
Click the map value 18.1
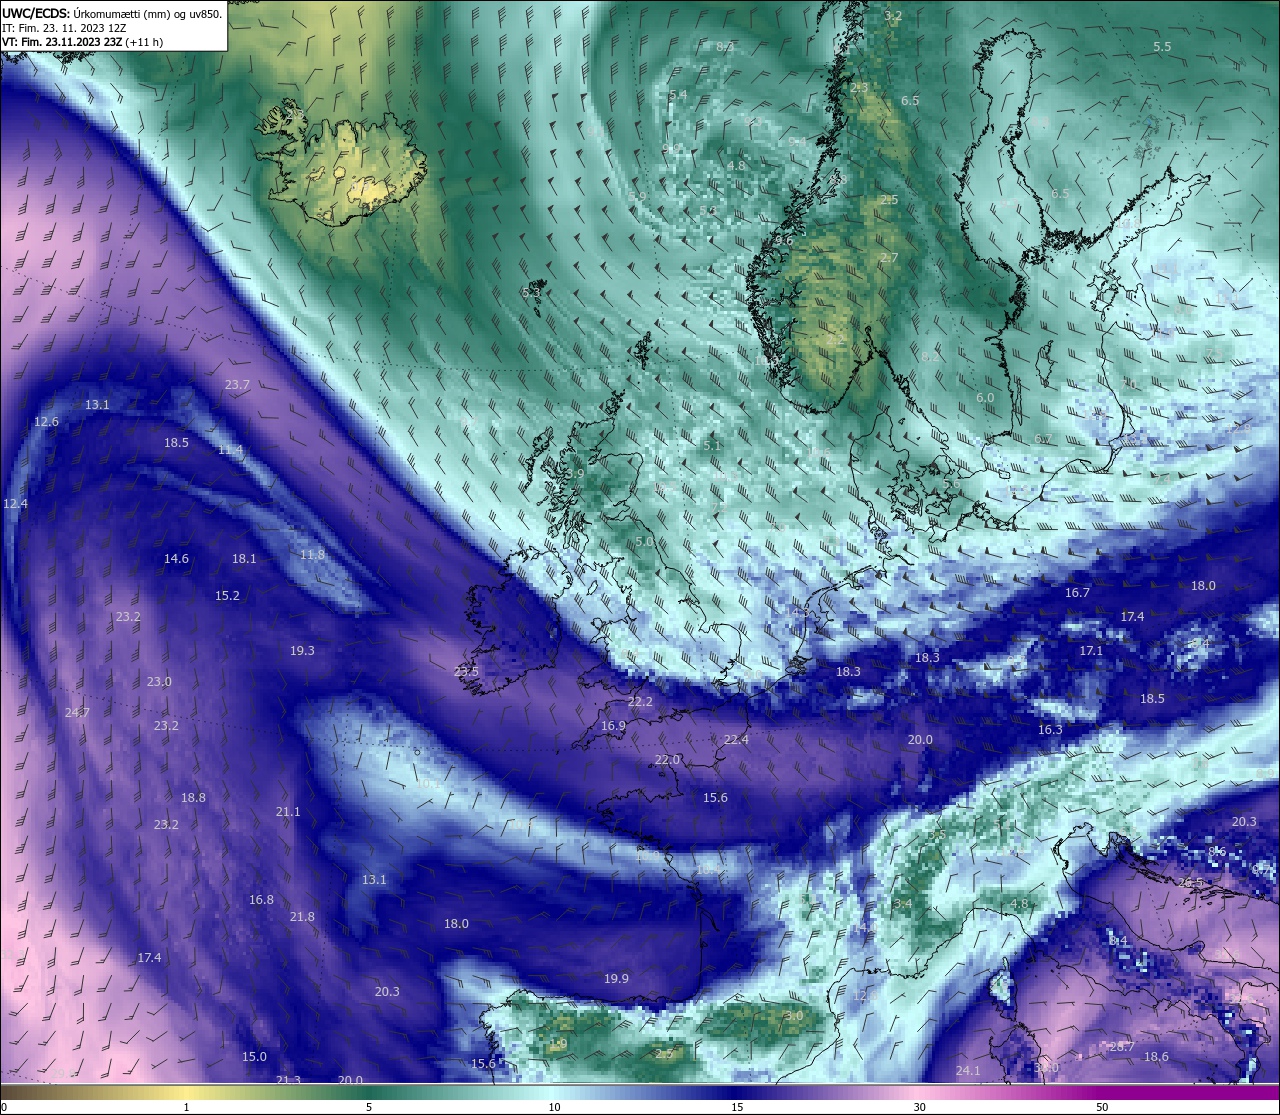[x=244, y=559]
